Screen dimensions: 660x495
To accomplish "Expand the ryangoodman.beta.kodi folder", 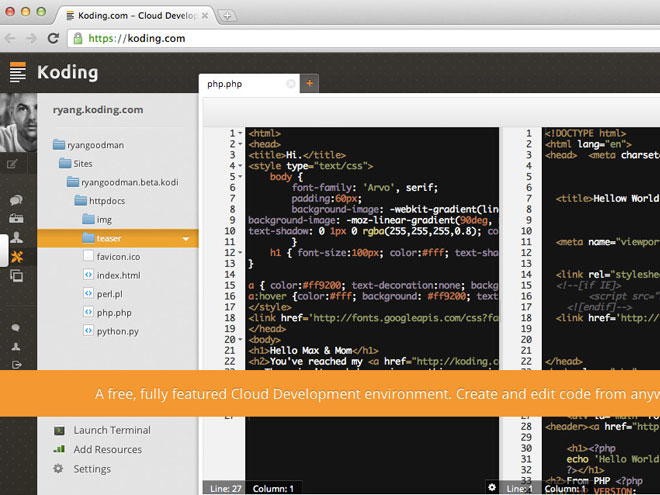I will tap(122, 182).
